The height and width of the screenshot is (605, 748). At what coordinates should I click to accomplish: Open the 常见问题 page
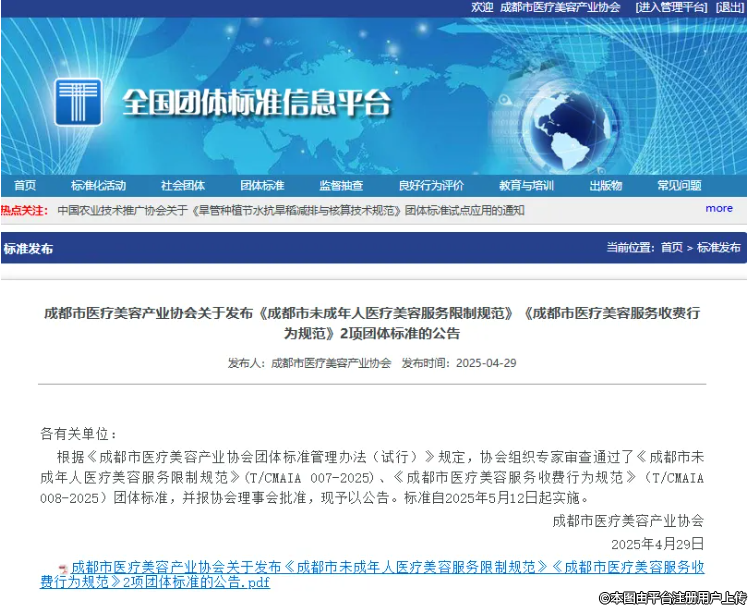coord(679,186)
